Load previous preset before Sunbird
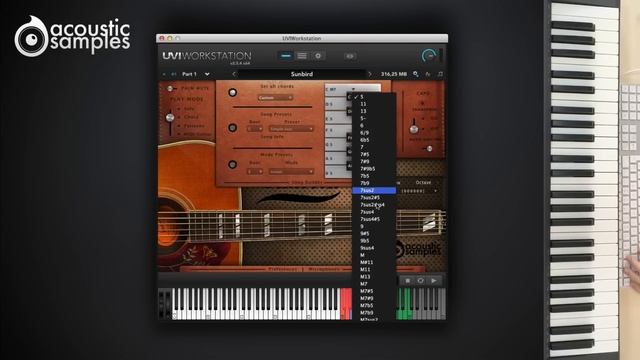Screen dimensions: 640x360 point(234,74)
